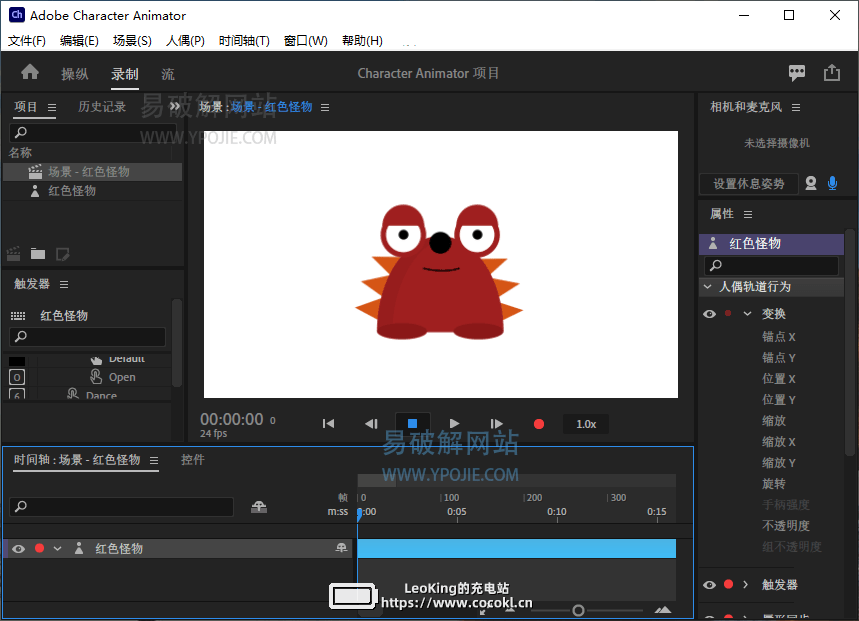The image size is (859, 621).
Task: Open the Timeline panel hamburger menu
Action: click(154, 461)
